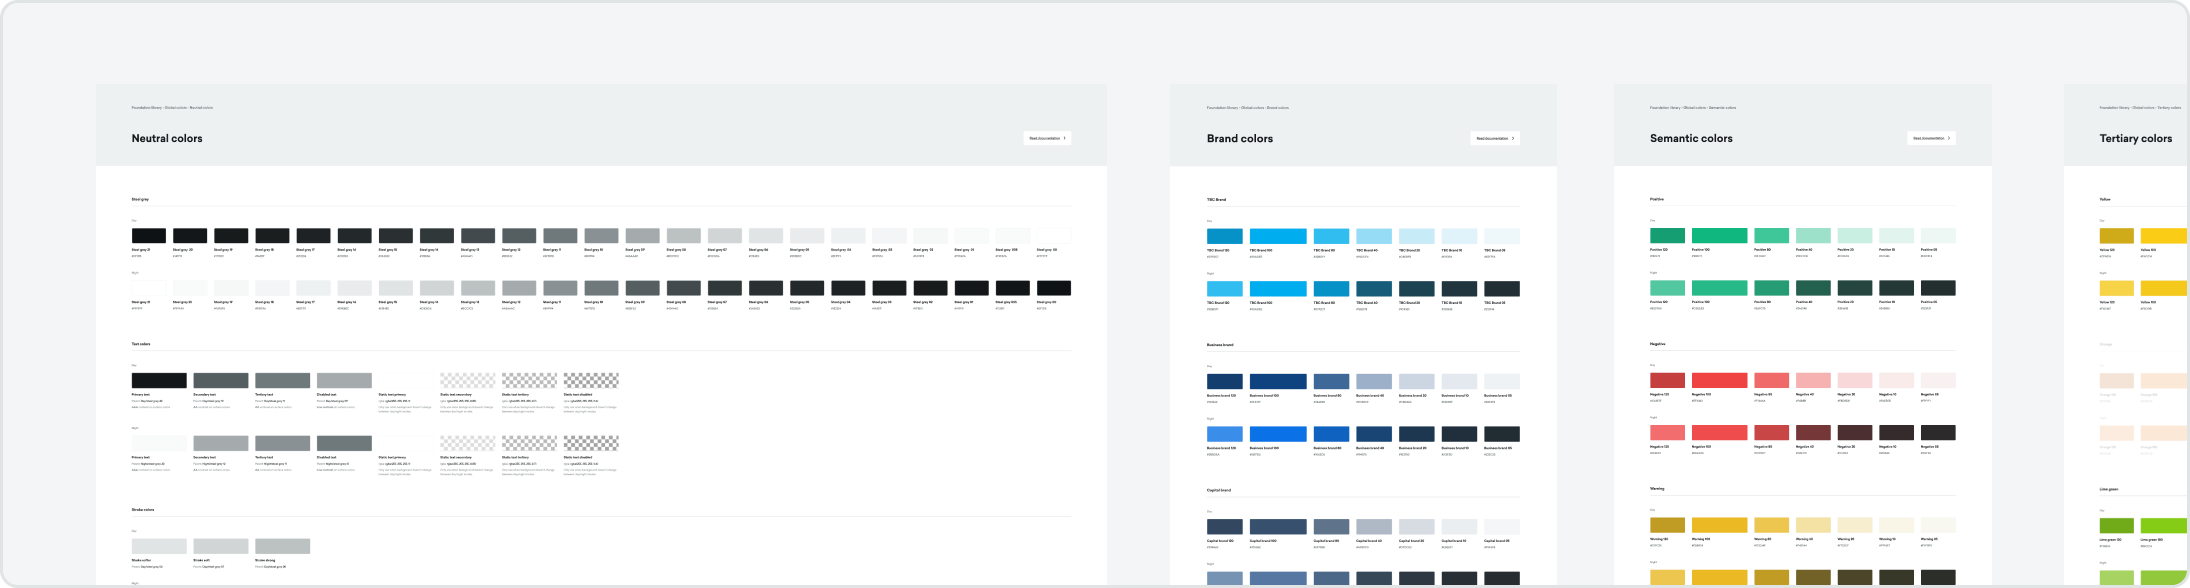Open Read documentation for Semantic colors
The height and width of the screenshot is (588, 2190).
(x=1930, y=139)
